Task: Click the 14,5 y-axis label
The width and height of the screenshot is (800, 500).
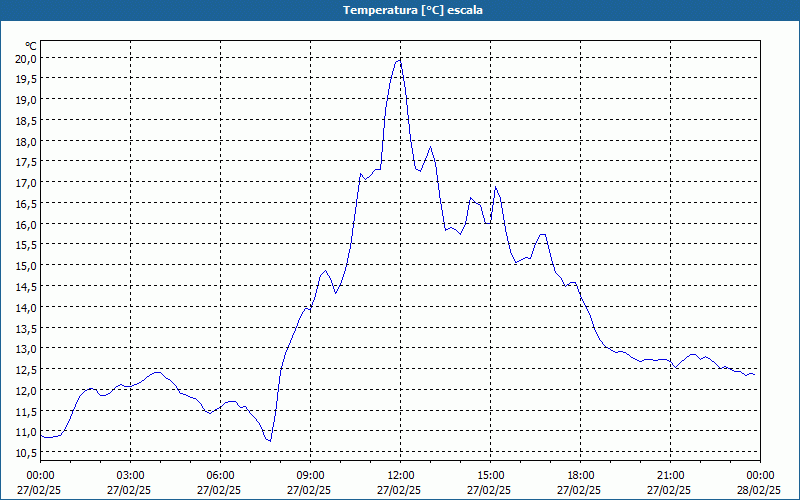Action: click(x=26, y=287)
